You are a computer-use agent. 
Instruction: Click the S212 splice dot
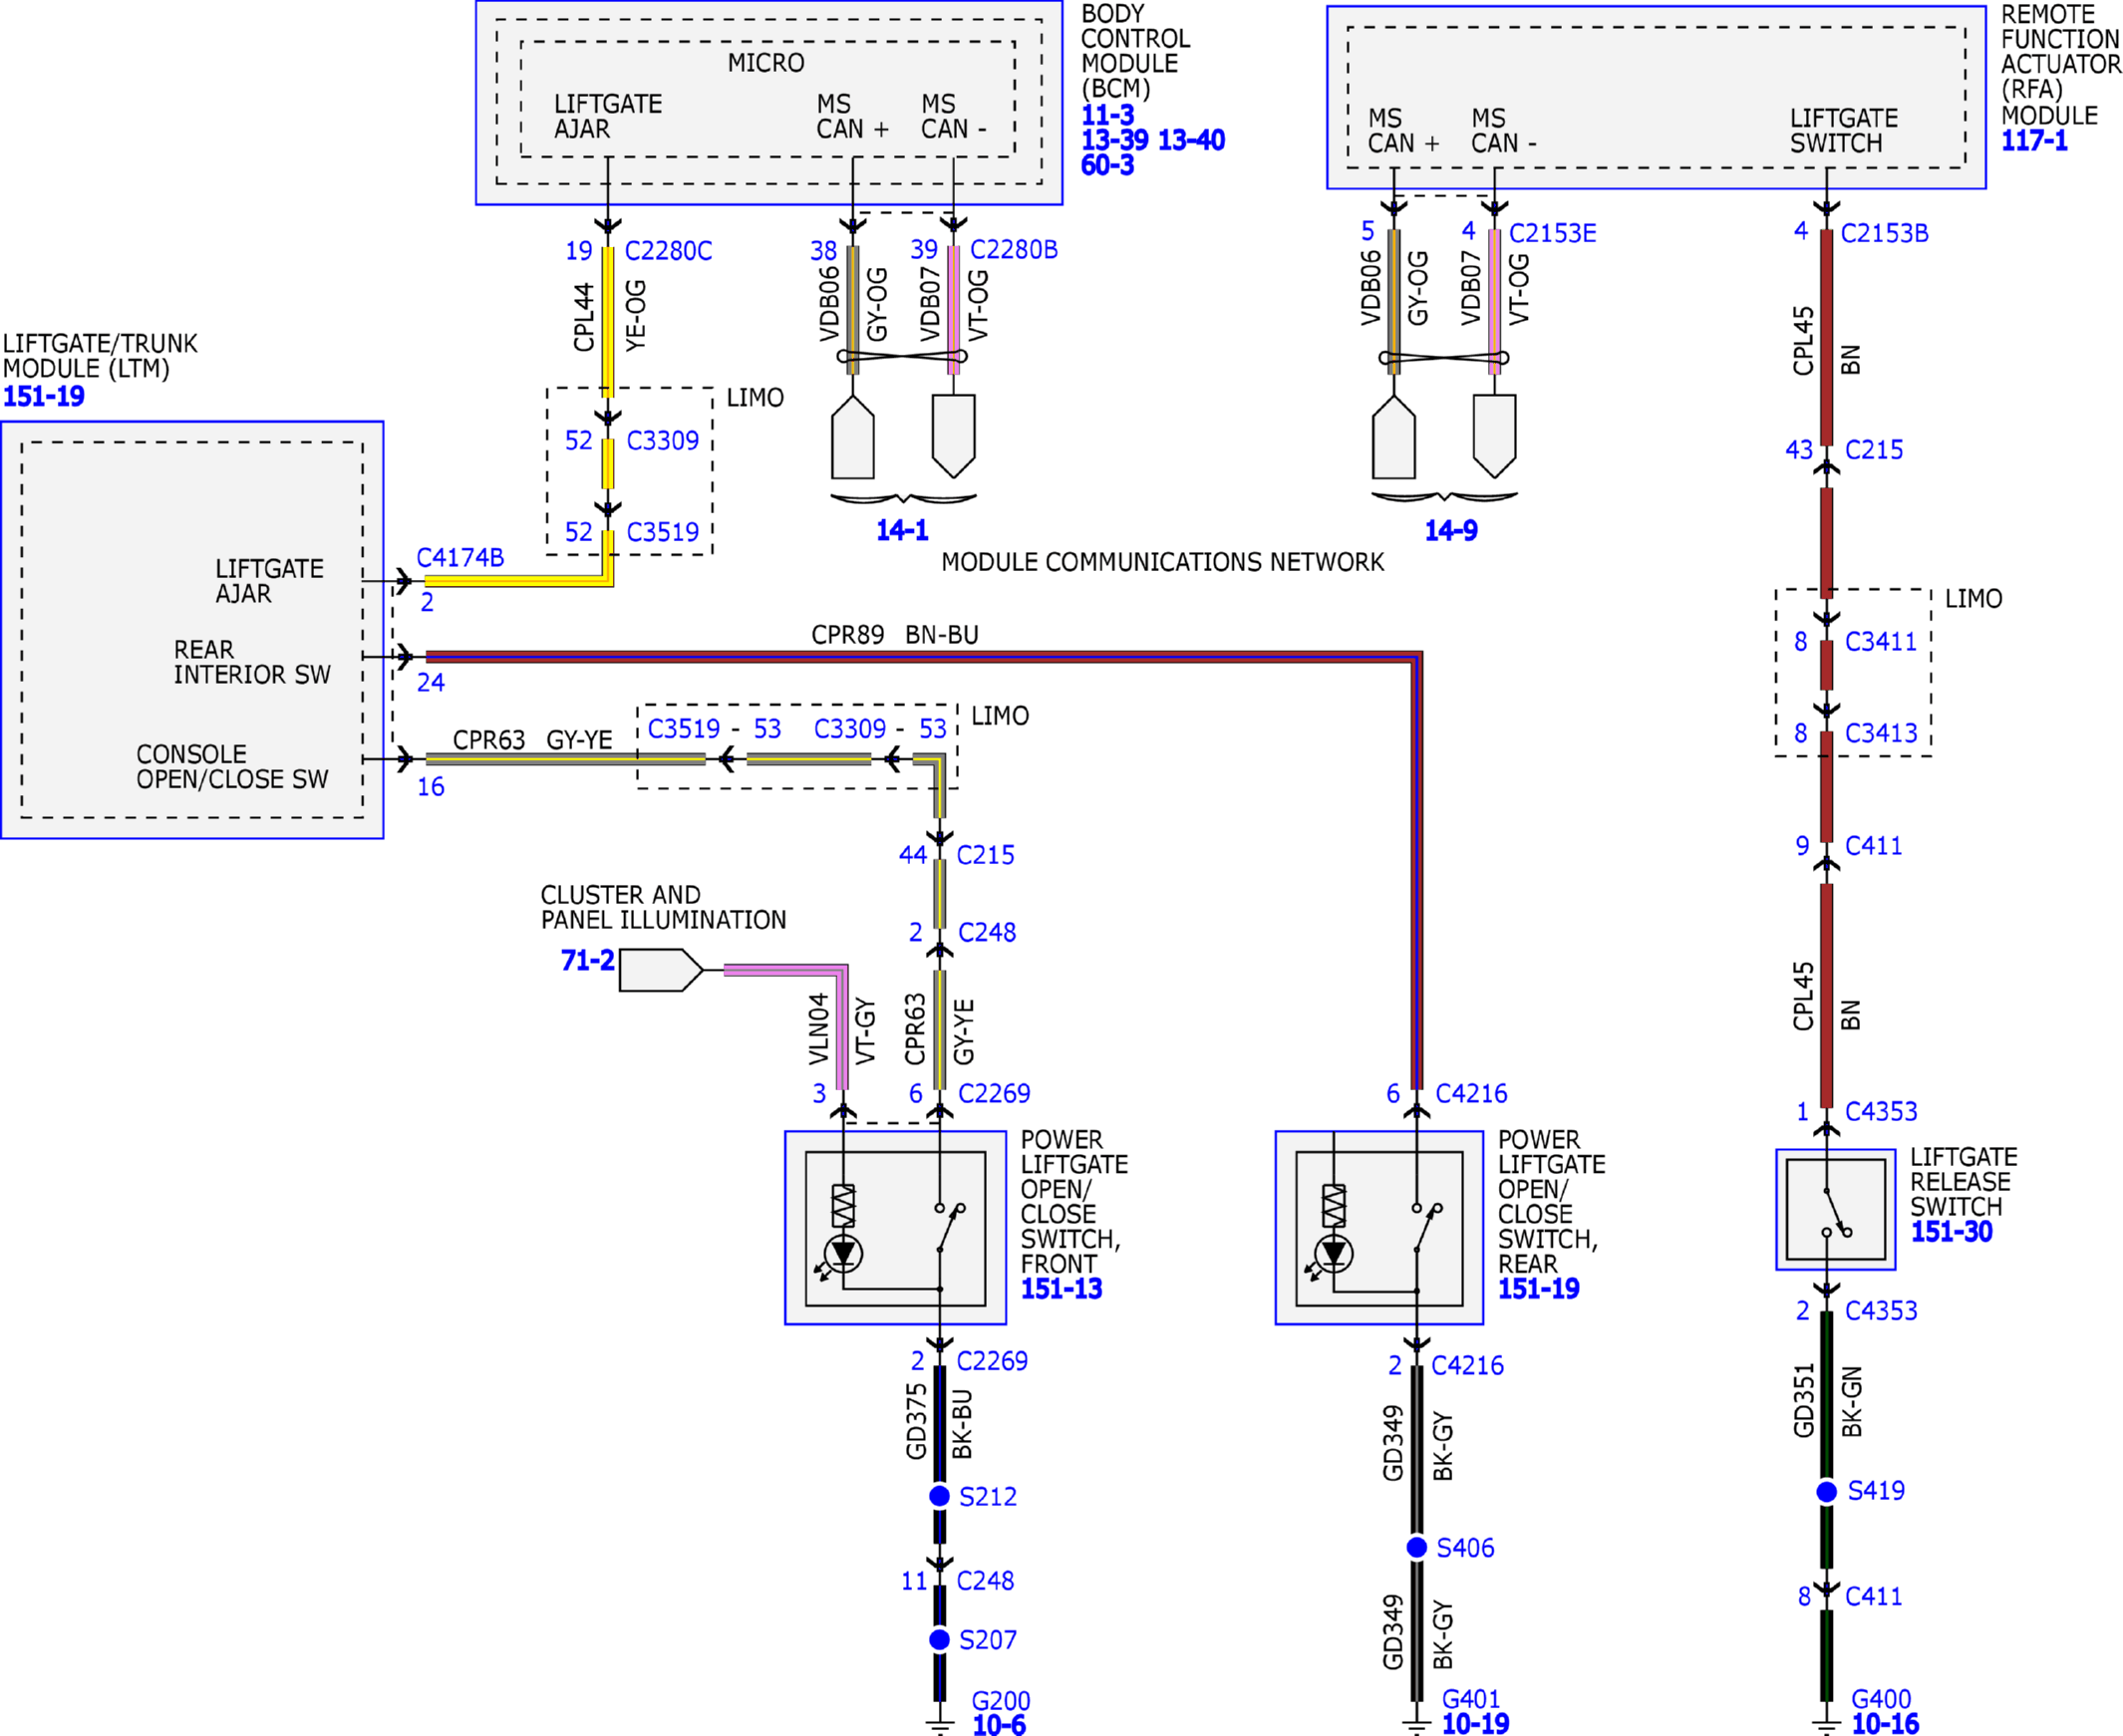pos(939,1496)
